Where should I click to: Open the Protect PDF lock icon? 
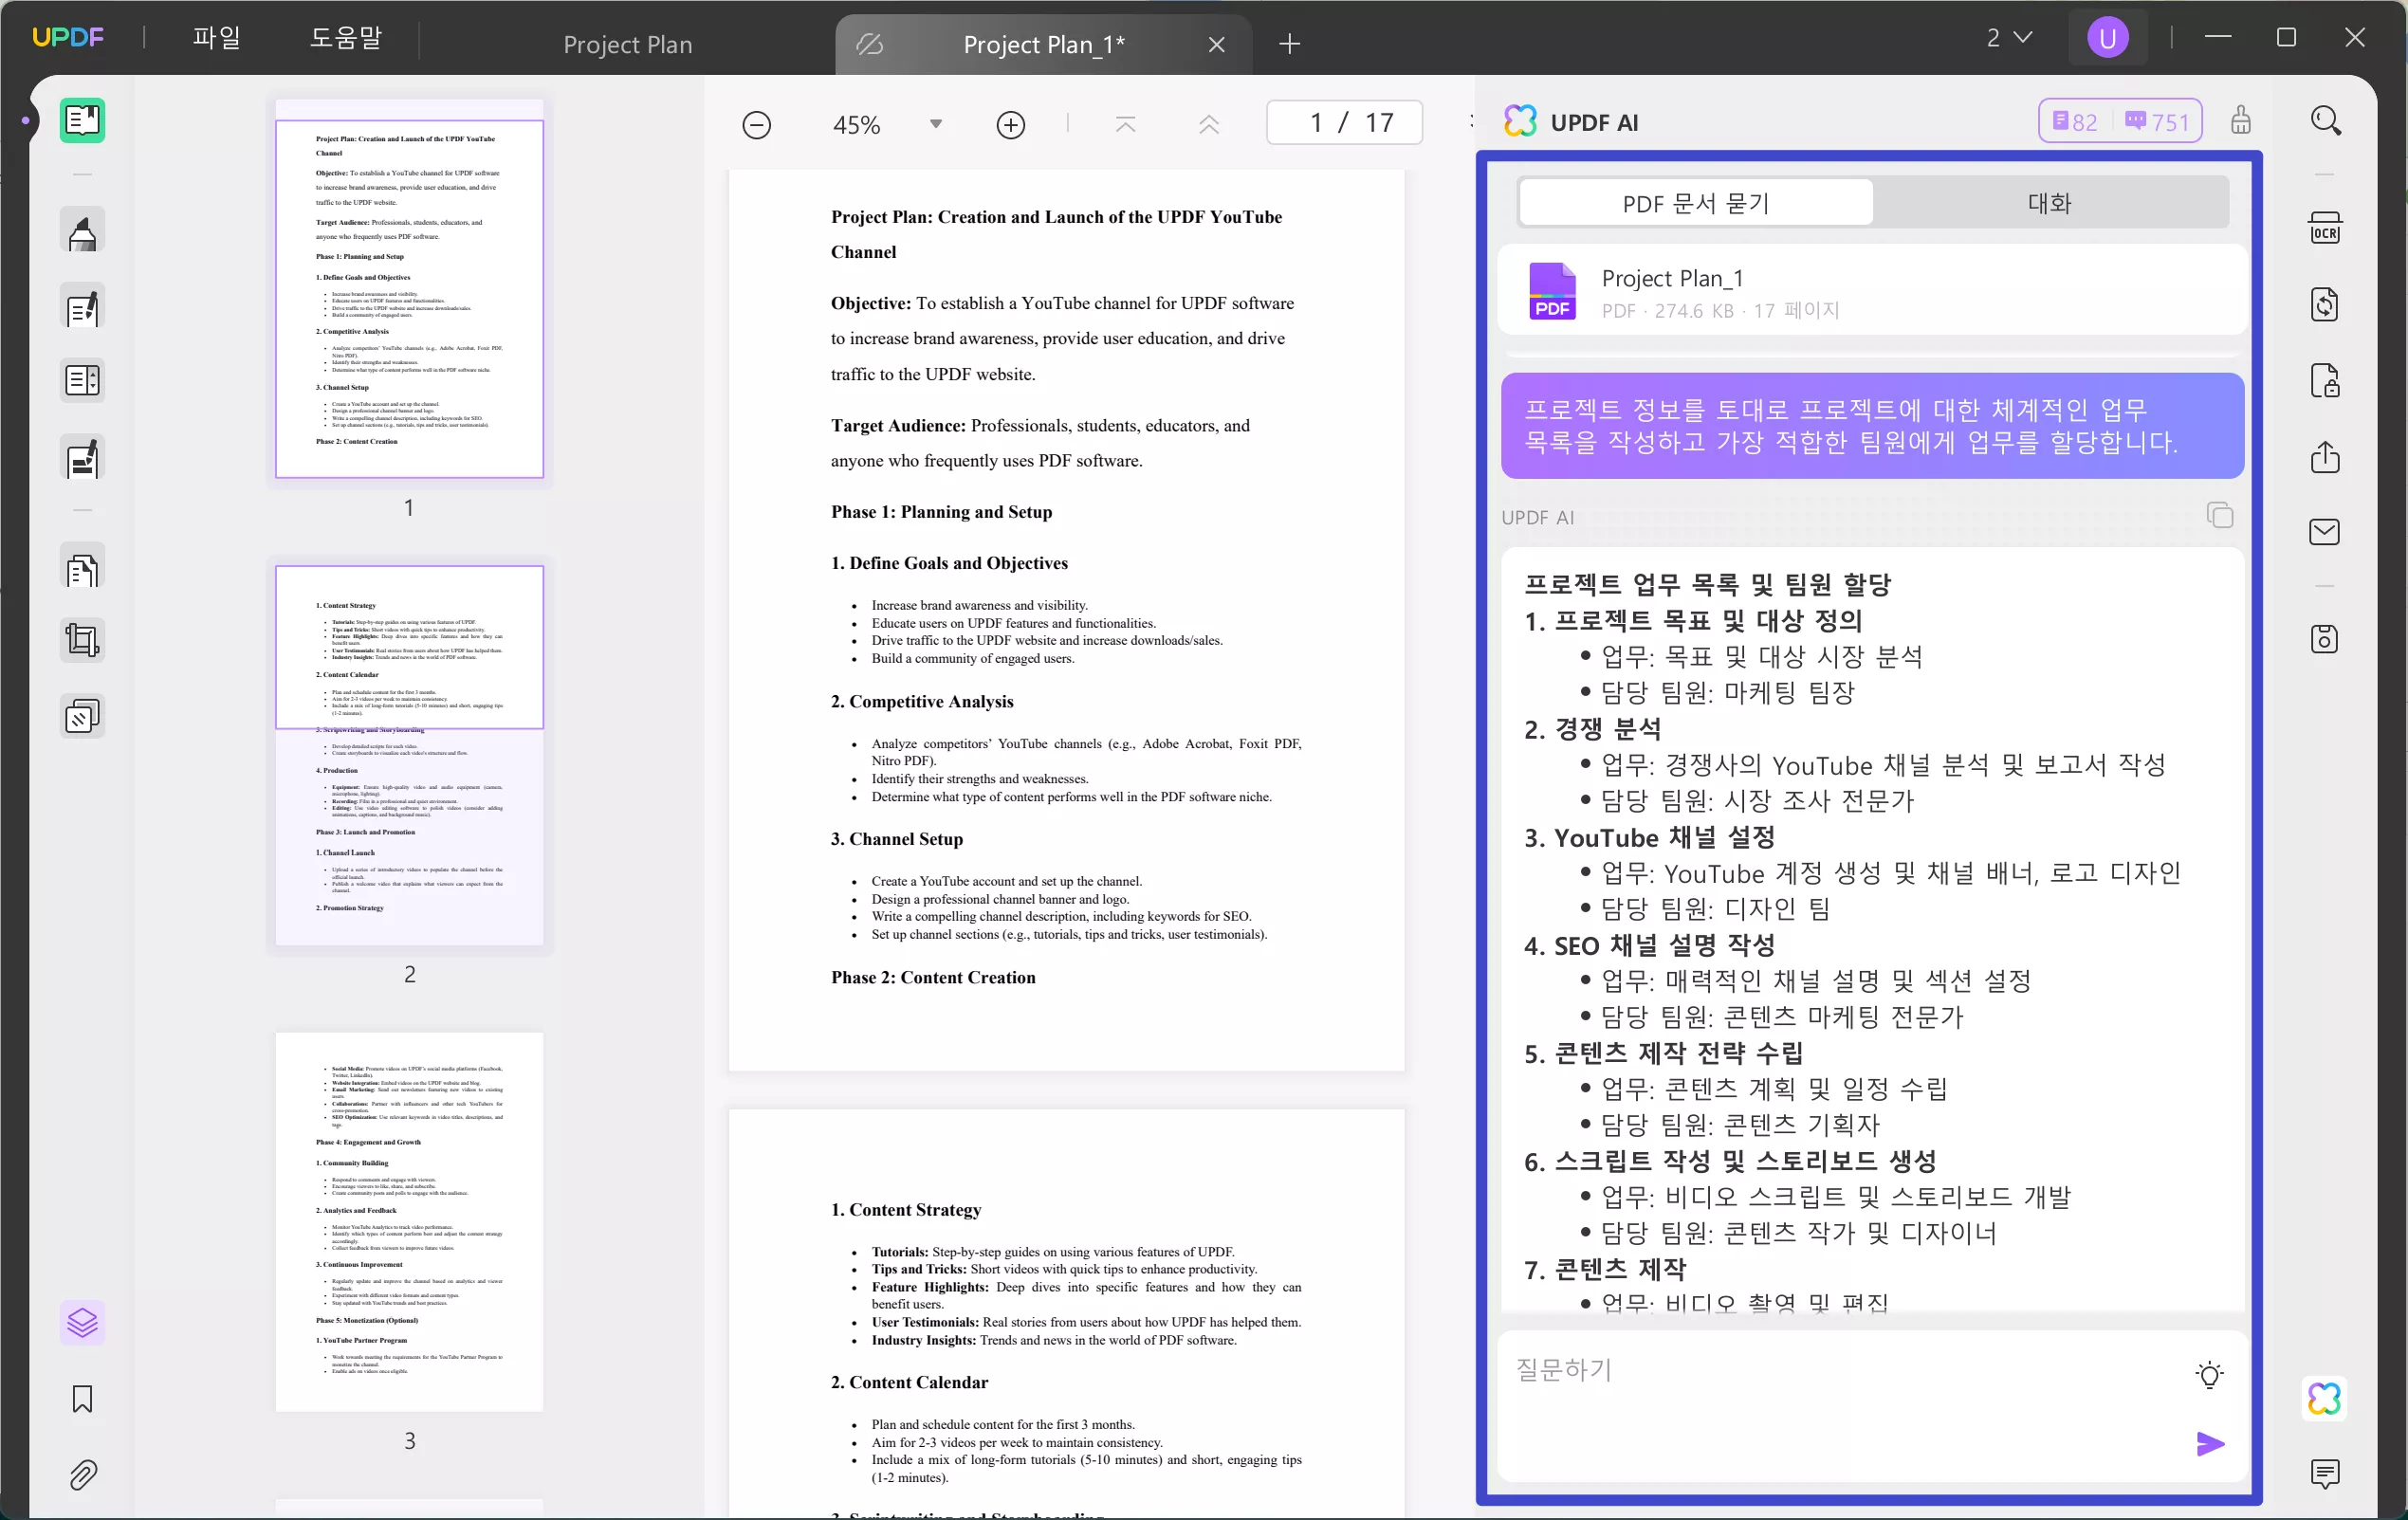point(2325,381)
